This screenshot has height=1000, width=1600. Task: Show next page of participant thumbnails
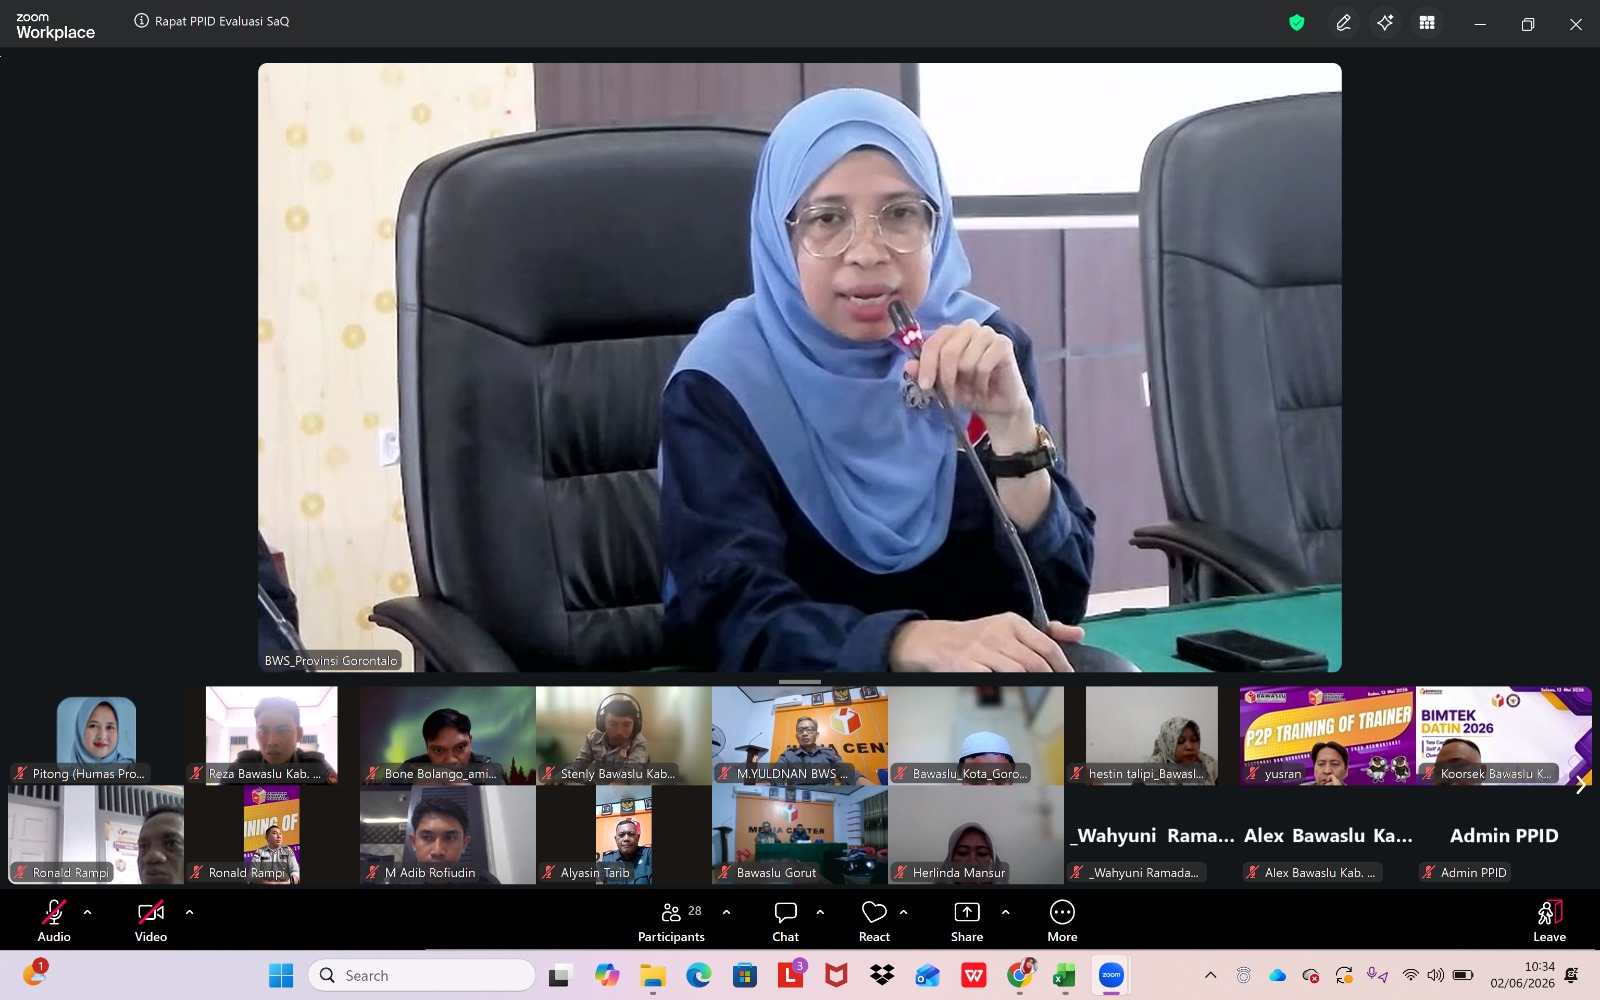pos(1581,785)
